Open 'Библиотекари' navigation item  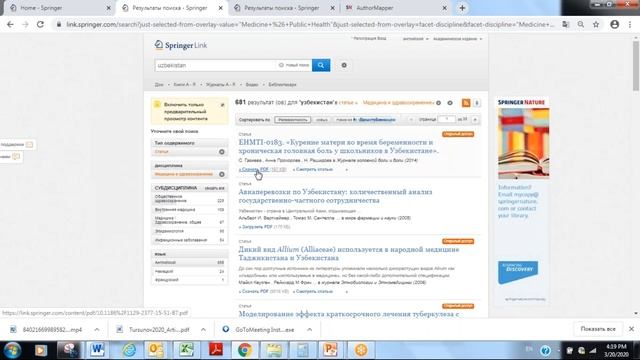[282, 84]
